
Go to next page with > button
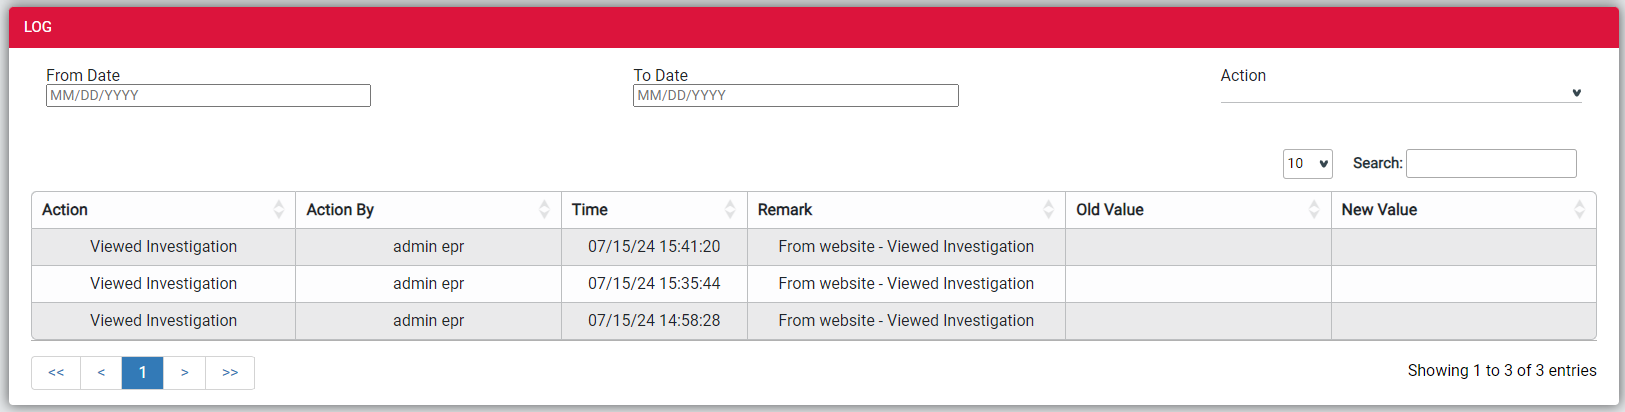pos(184,373)
